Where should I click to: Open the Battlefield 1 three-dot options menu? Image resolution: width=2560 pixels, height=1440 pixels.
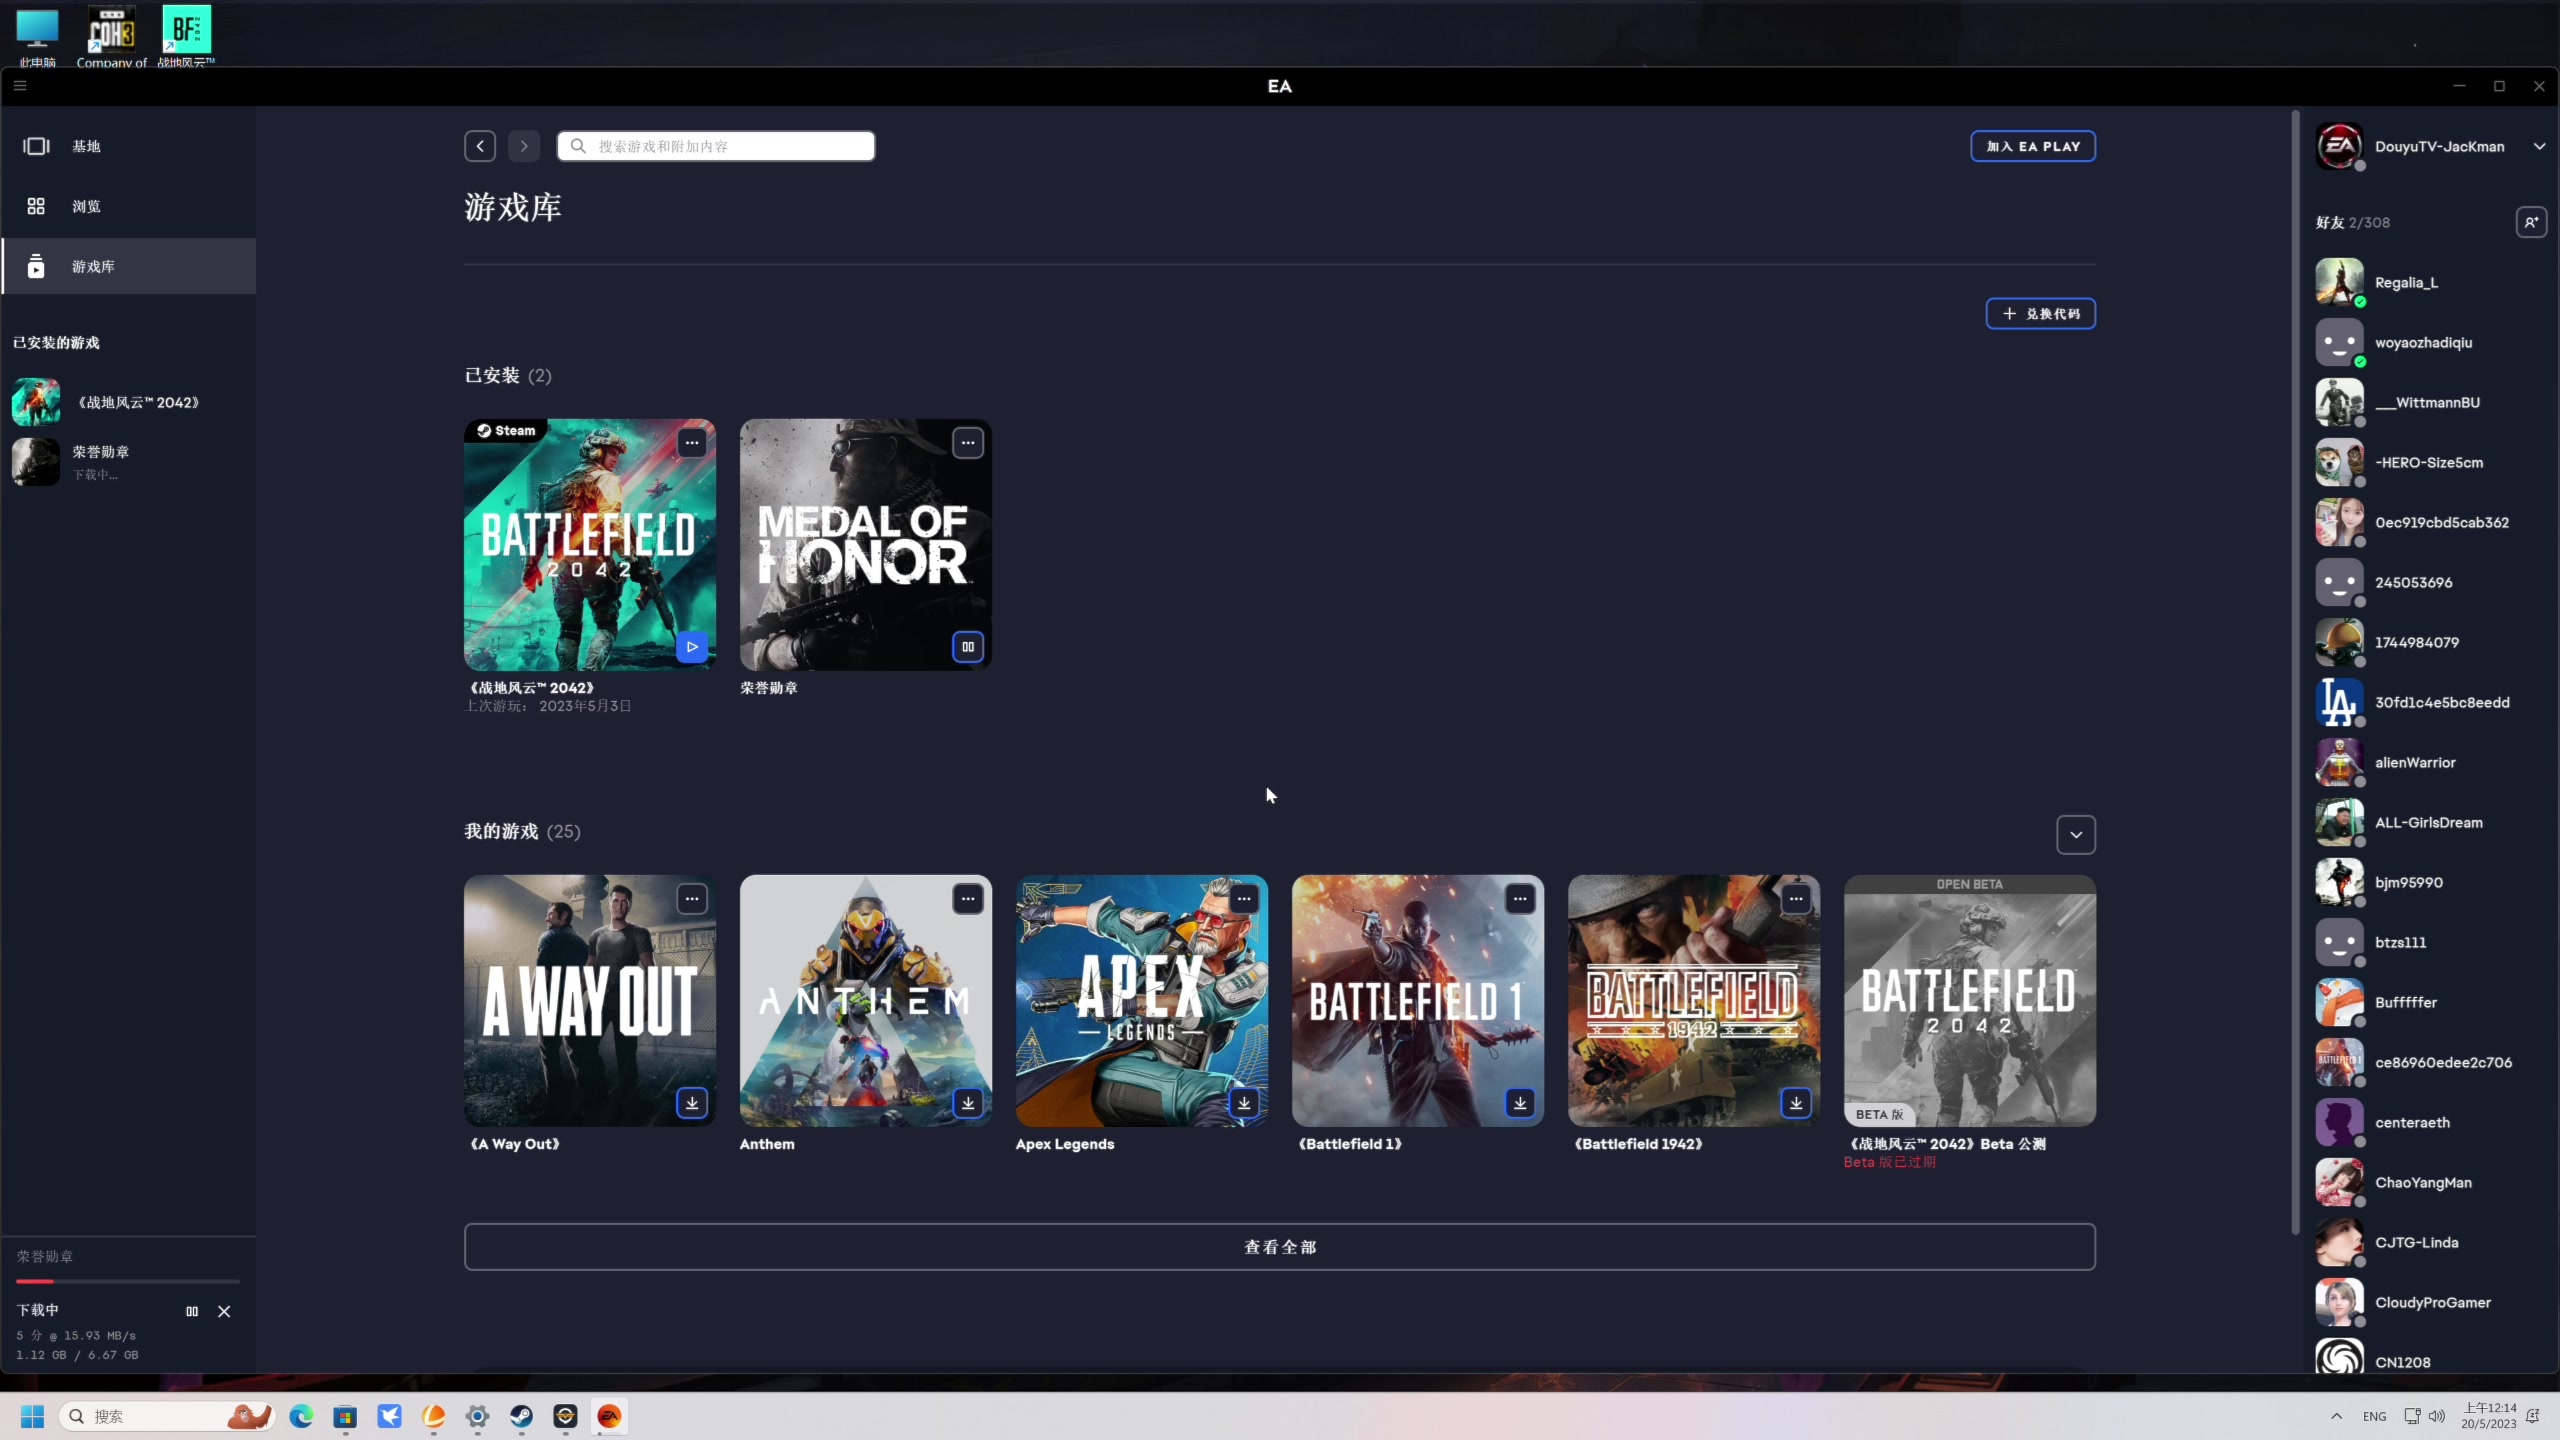pyautogui.click(x=1520, y=899)
